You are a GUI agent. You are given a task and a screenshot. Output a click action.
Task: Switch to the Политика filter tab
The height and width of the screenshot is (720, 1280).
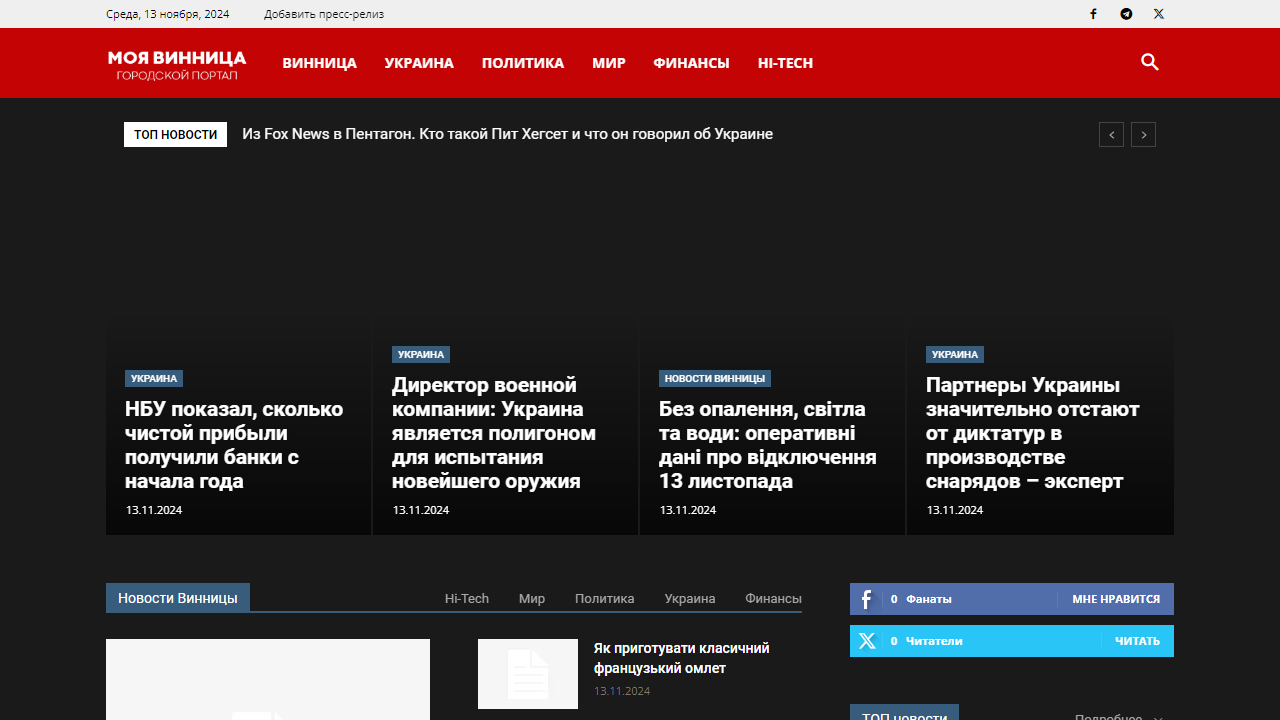pos(604,598)
